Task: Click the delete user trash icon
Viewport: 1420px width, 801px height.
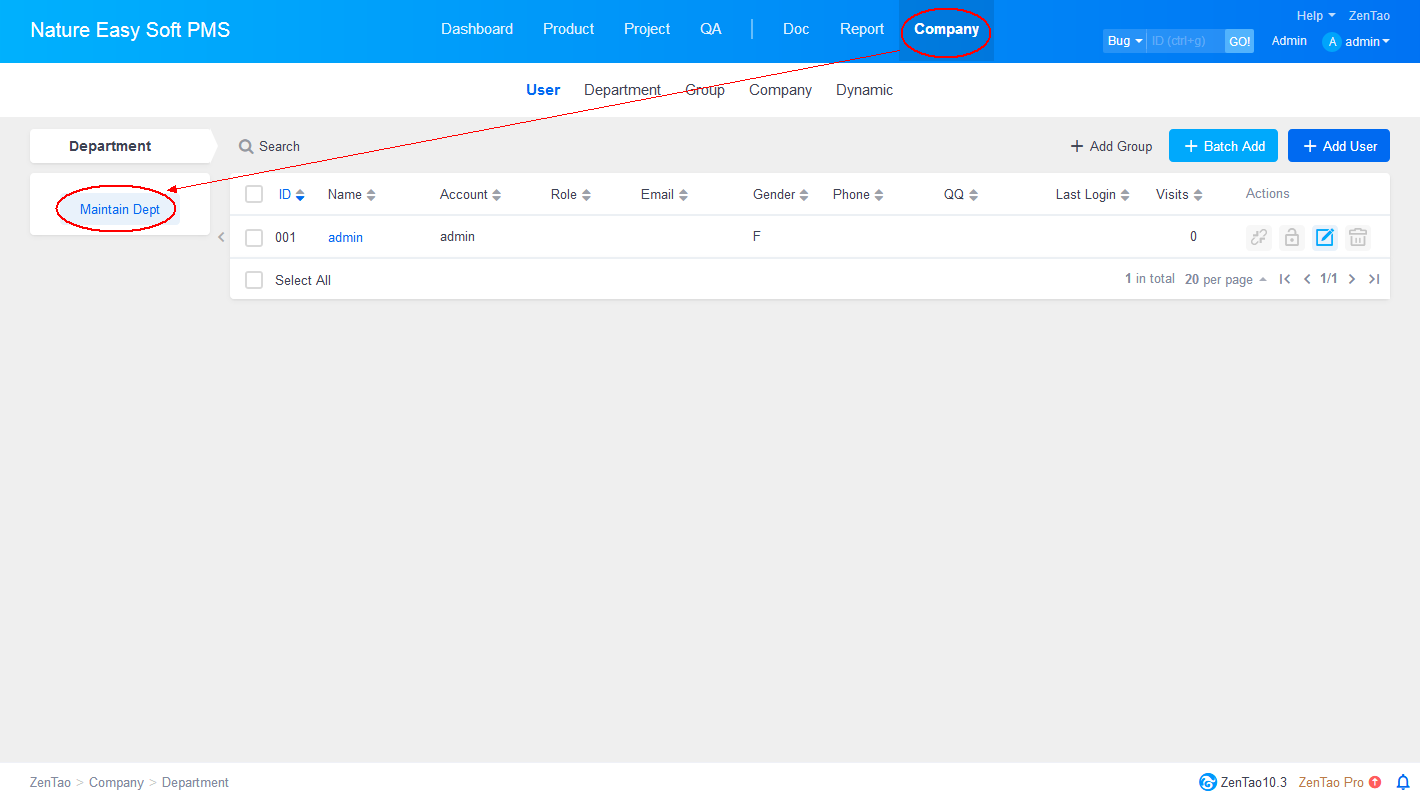Action: click(x=1357, y=237)
